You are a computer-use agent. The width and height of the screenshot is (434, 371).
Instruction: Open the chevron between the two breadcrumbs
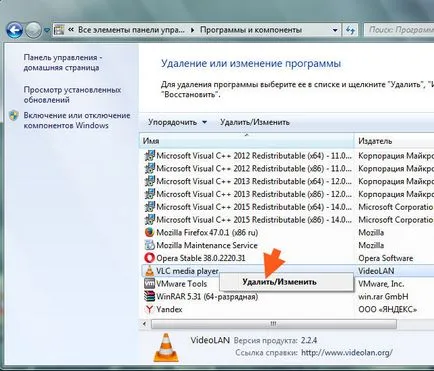(x=192, y=30)
